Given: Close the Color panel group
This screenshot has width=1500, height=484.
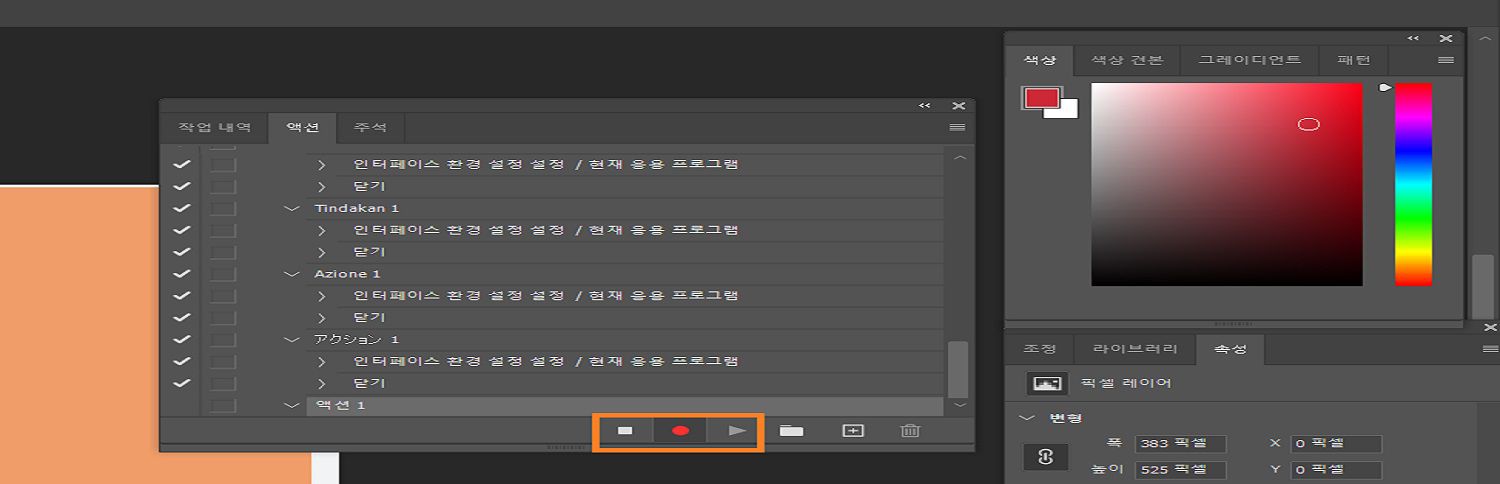Looking at the screenshot, I should tap(1446, 38).
